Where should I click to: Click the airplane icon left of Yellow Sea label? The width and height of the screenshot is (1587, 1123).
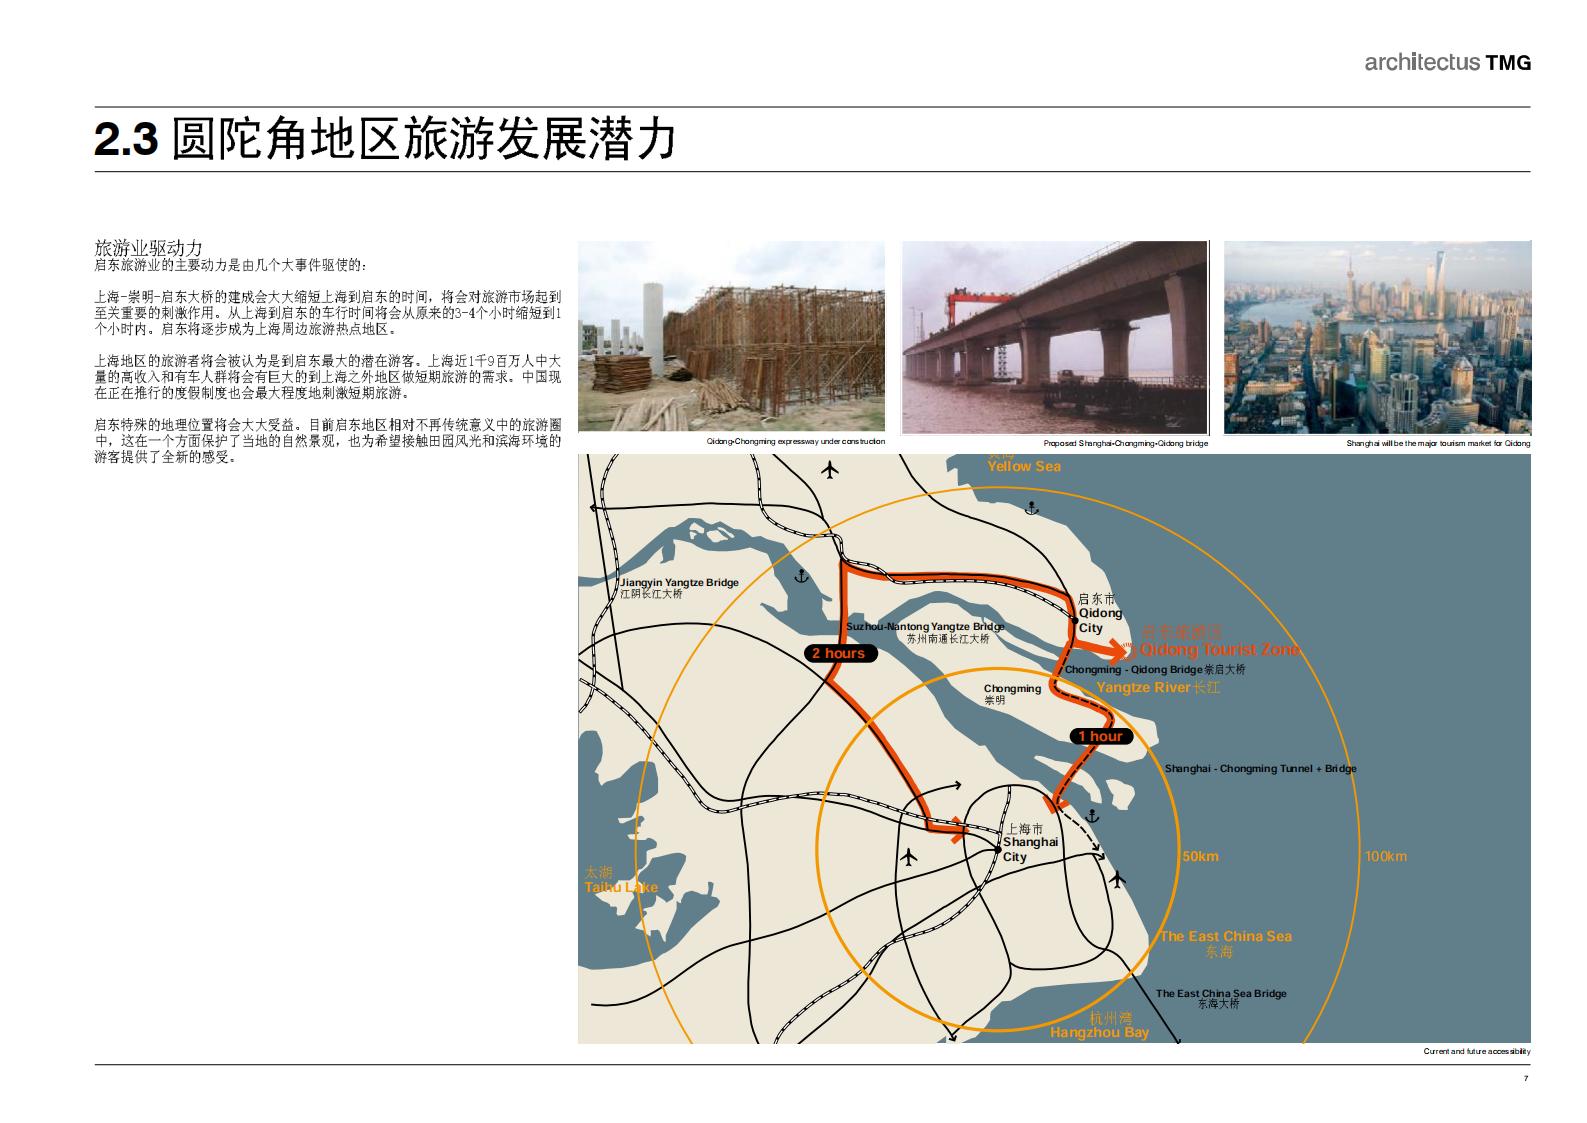tap(829, 470)
